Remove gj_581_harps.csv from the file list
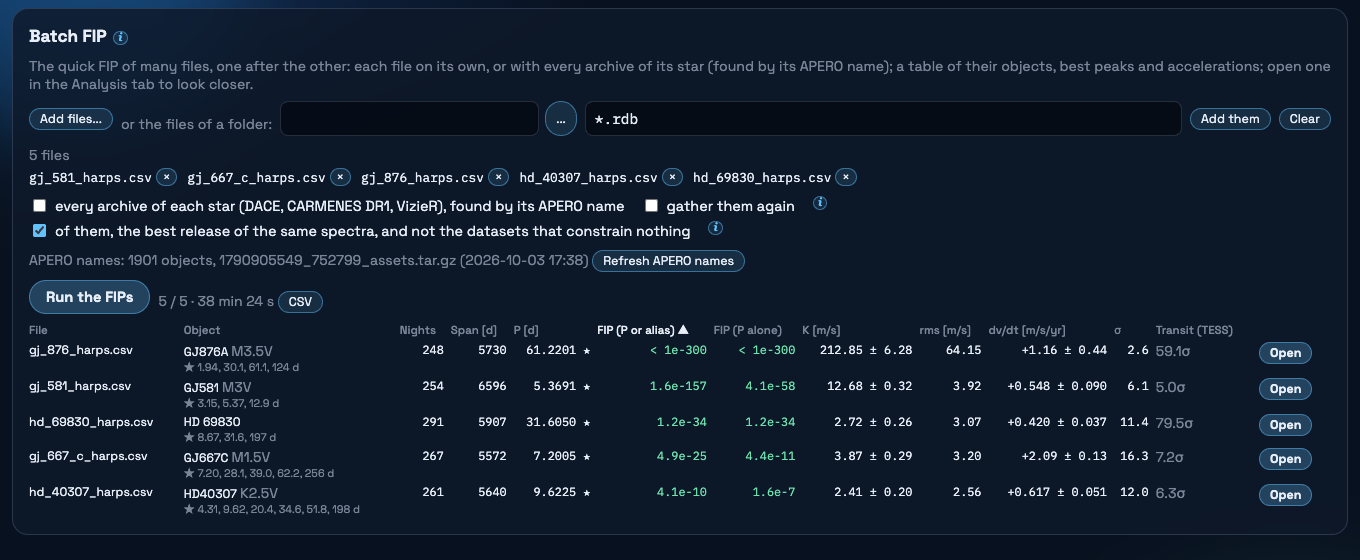The height and width of the screenshot is (560, 1360). pos(167,177)
